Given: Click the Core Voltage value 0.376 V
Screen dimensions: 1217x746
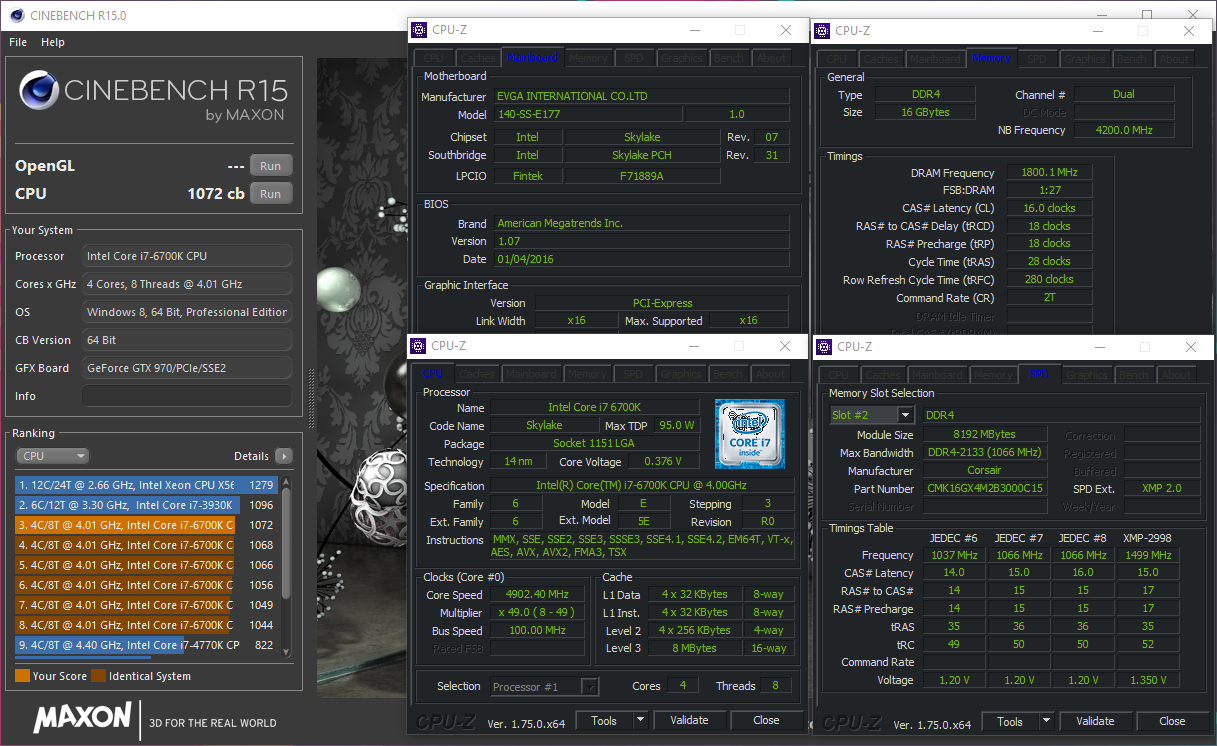Looking at the screenshot, I should pyautogui.click(x=664, y=462).
